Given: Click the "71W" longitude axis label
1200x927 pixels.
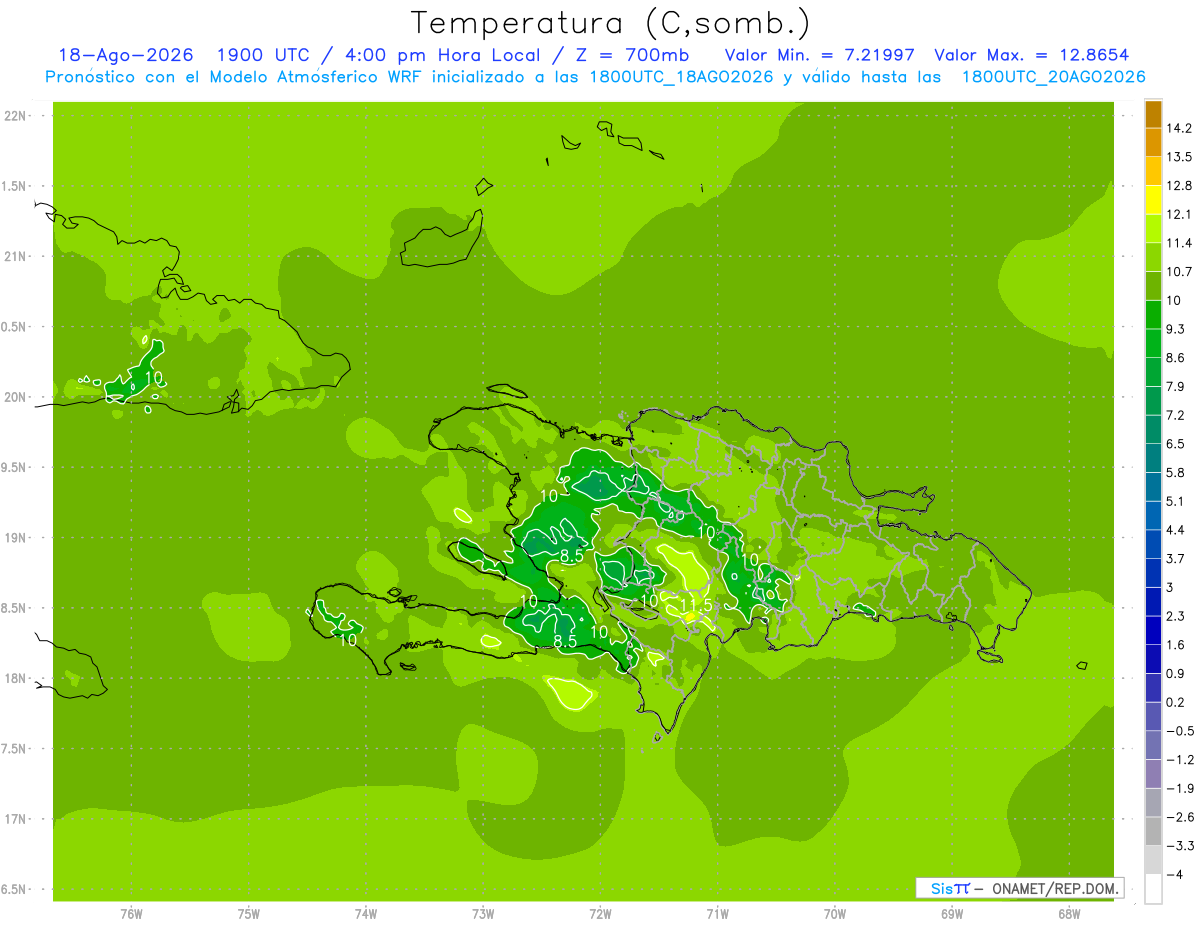Looking at the screenshot, I should (717, 914).
